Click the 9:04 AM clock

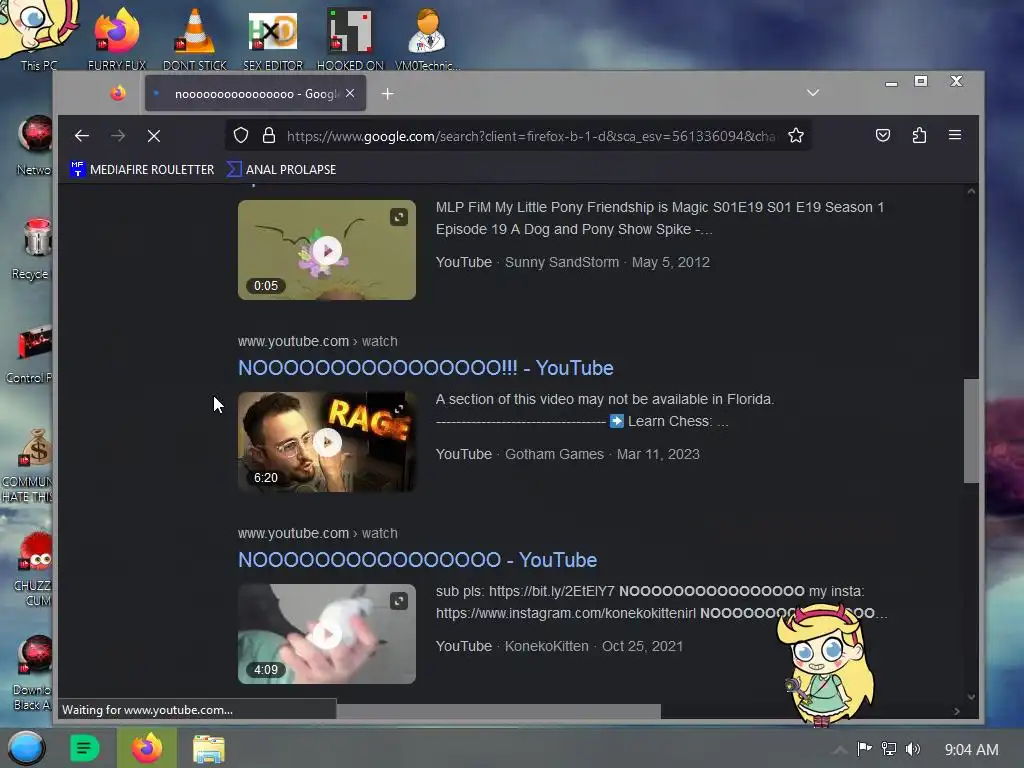point(971,750)
